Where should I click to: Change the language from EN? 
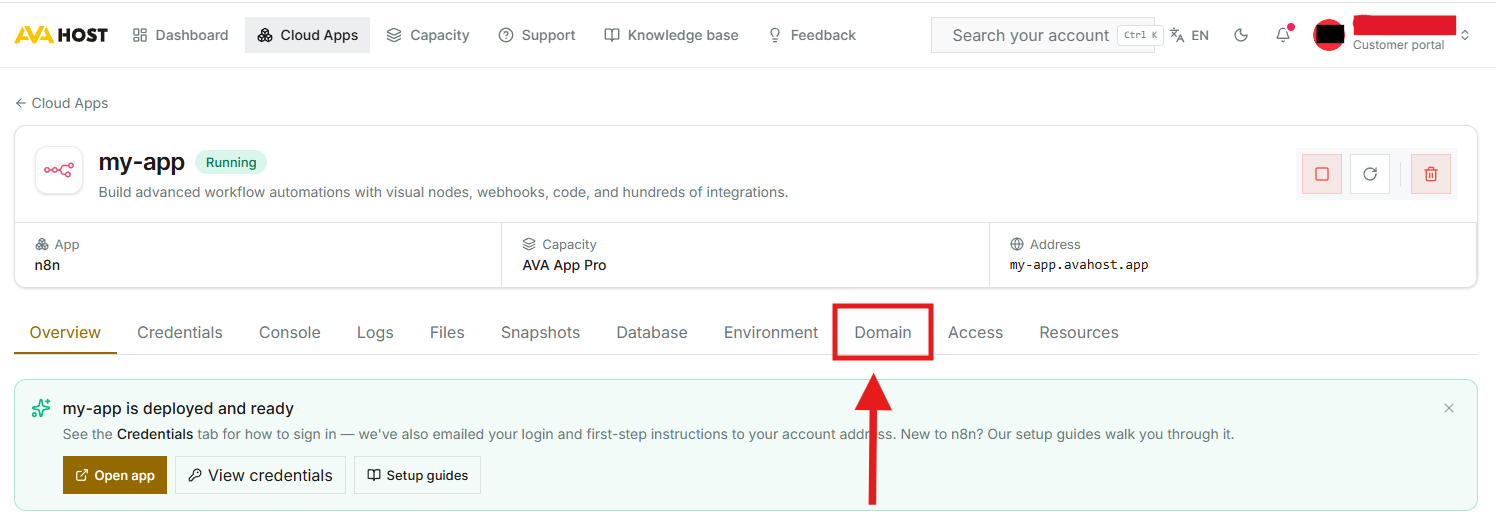click(1189, 35)
